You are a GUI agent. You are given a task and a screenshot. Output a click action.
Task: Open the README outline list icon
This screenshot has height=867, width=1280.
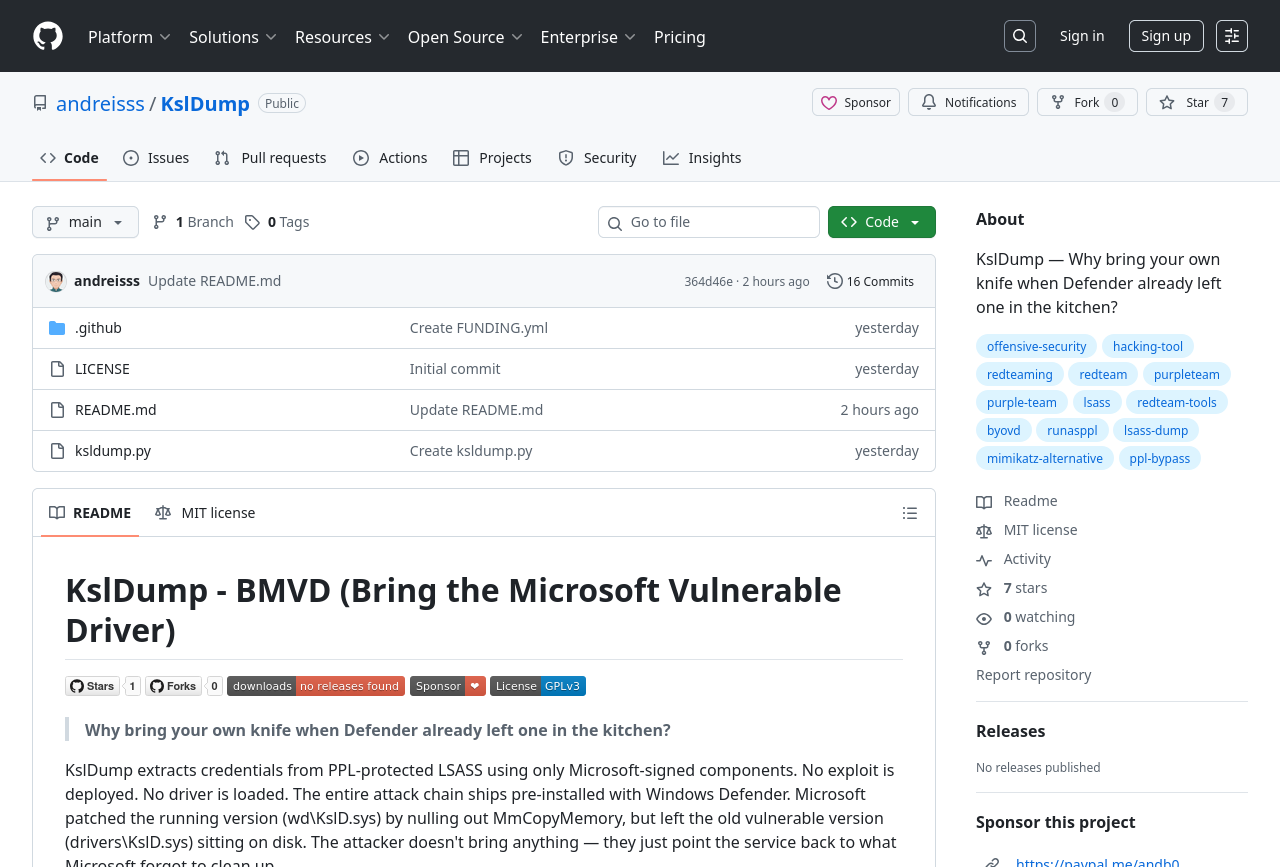click(909, 513)
